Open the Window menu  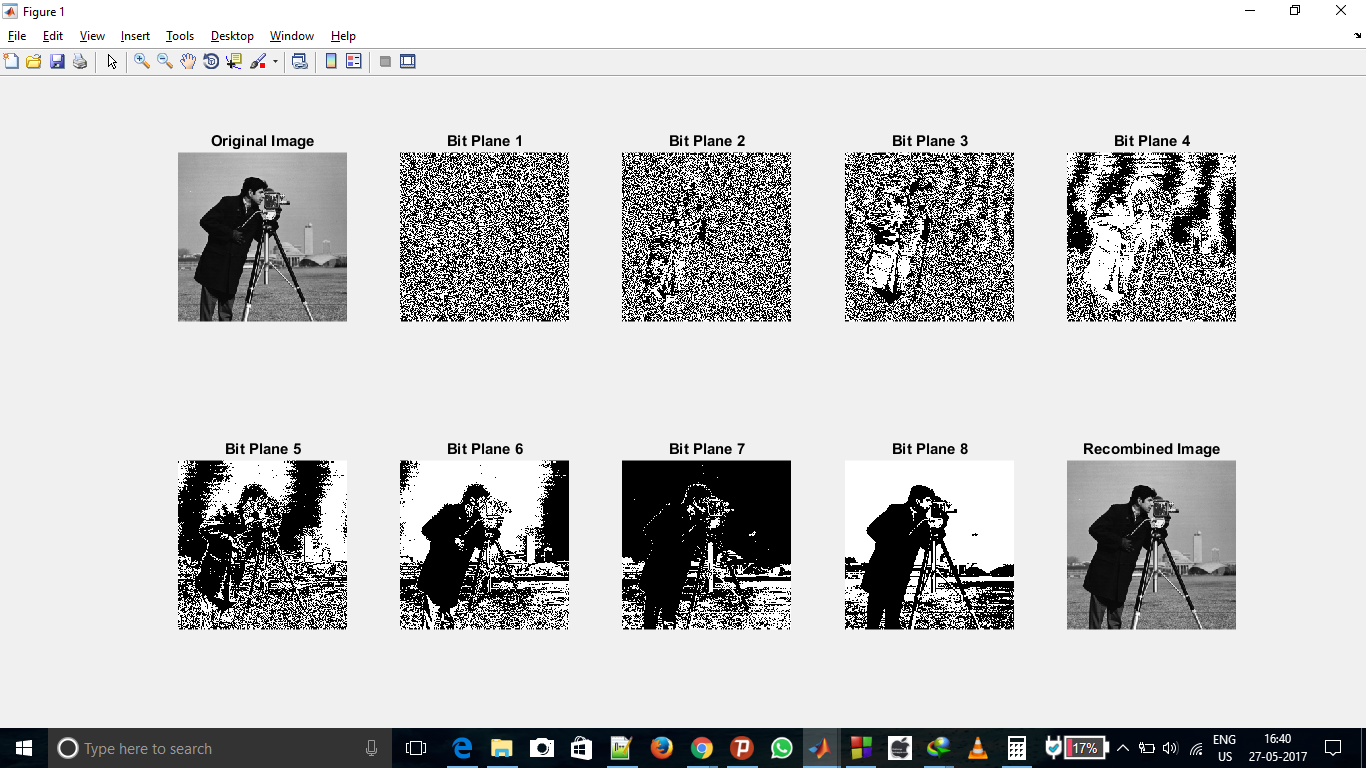pos(292,36)
